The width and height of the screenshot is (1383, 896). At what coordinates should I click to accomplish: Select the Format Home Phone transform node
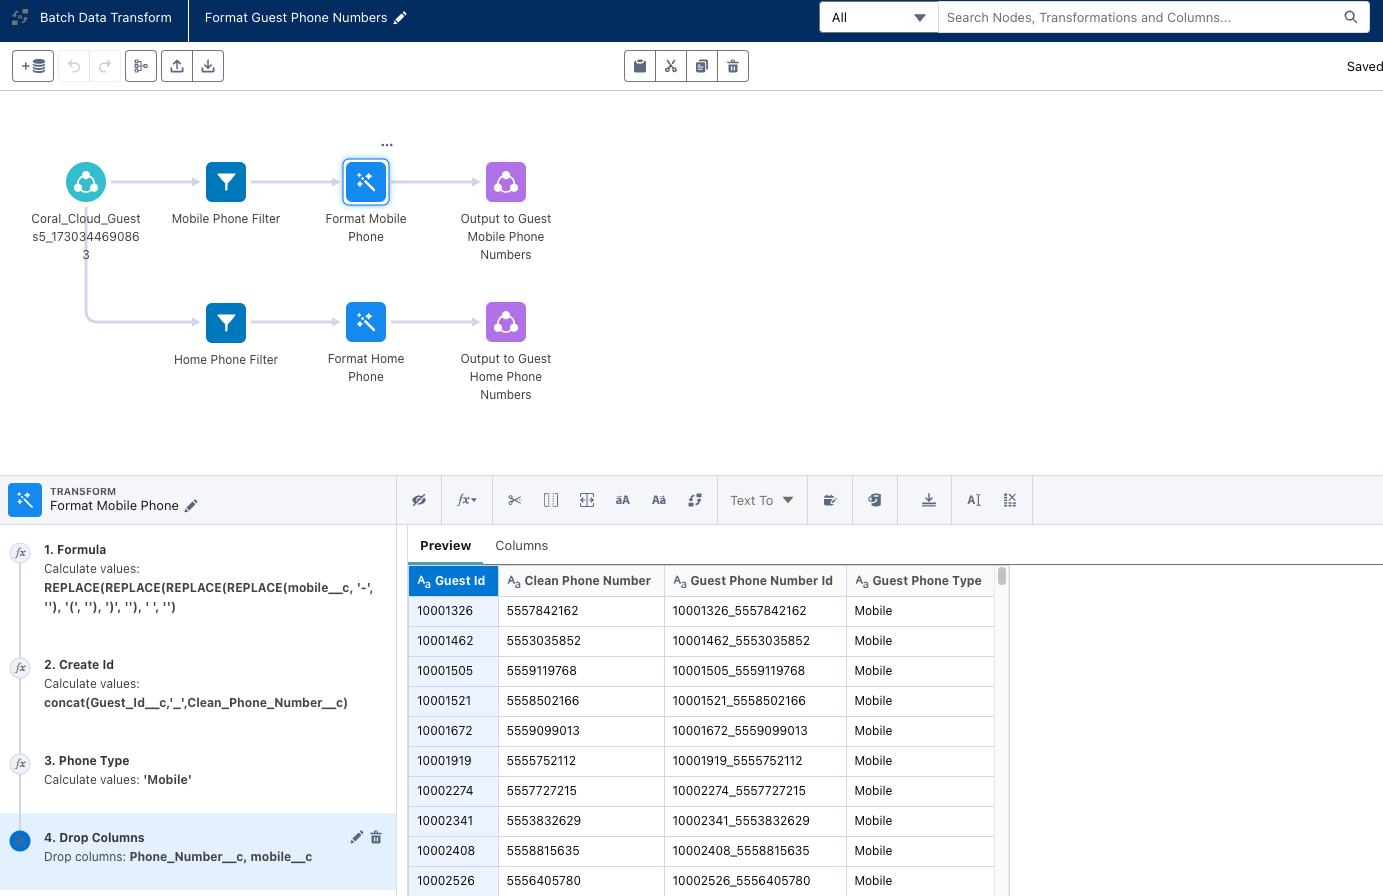click(x=366, y=323)
